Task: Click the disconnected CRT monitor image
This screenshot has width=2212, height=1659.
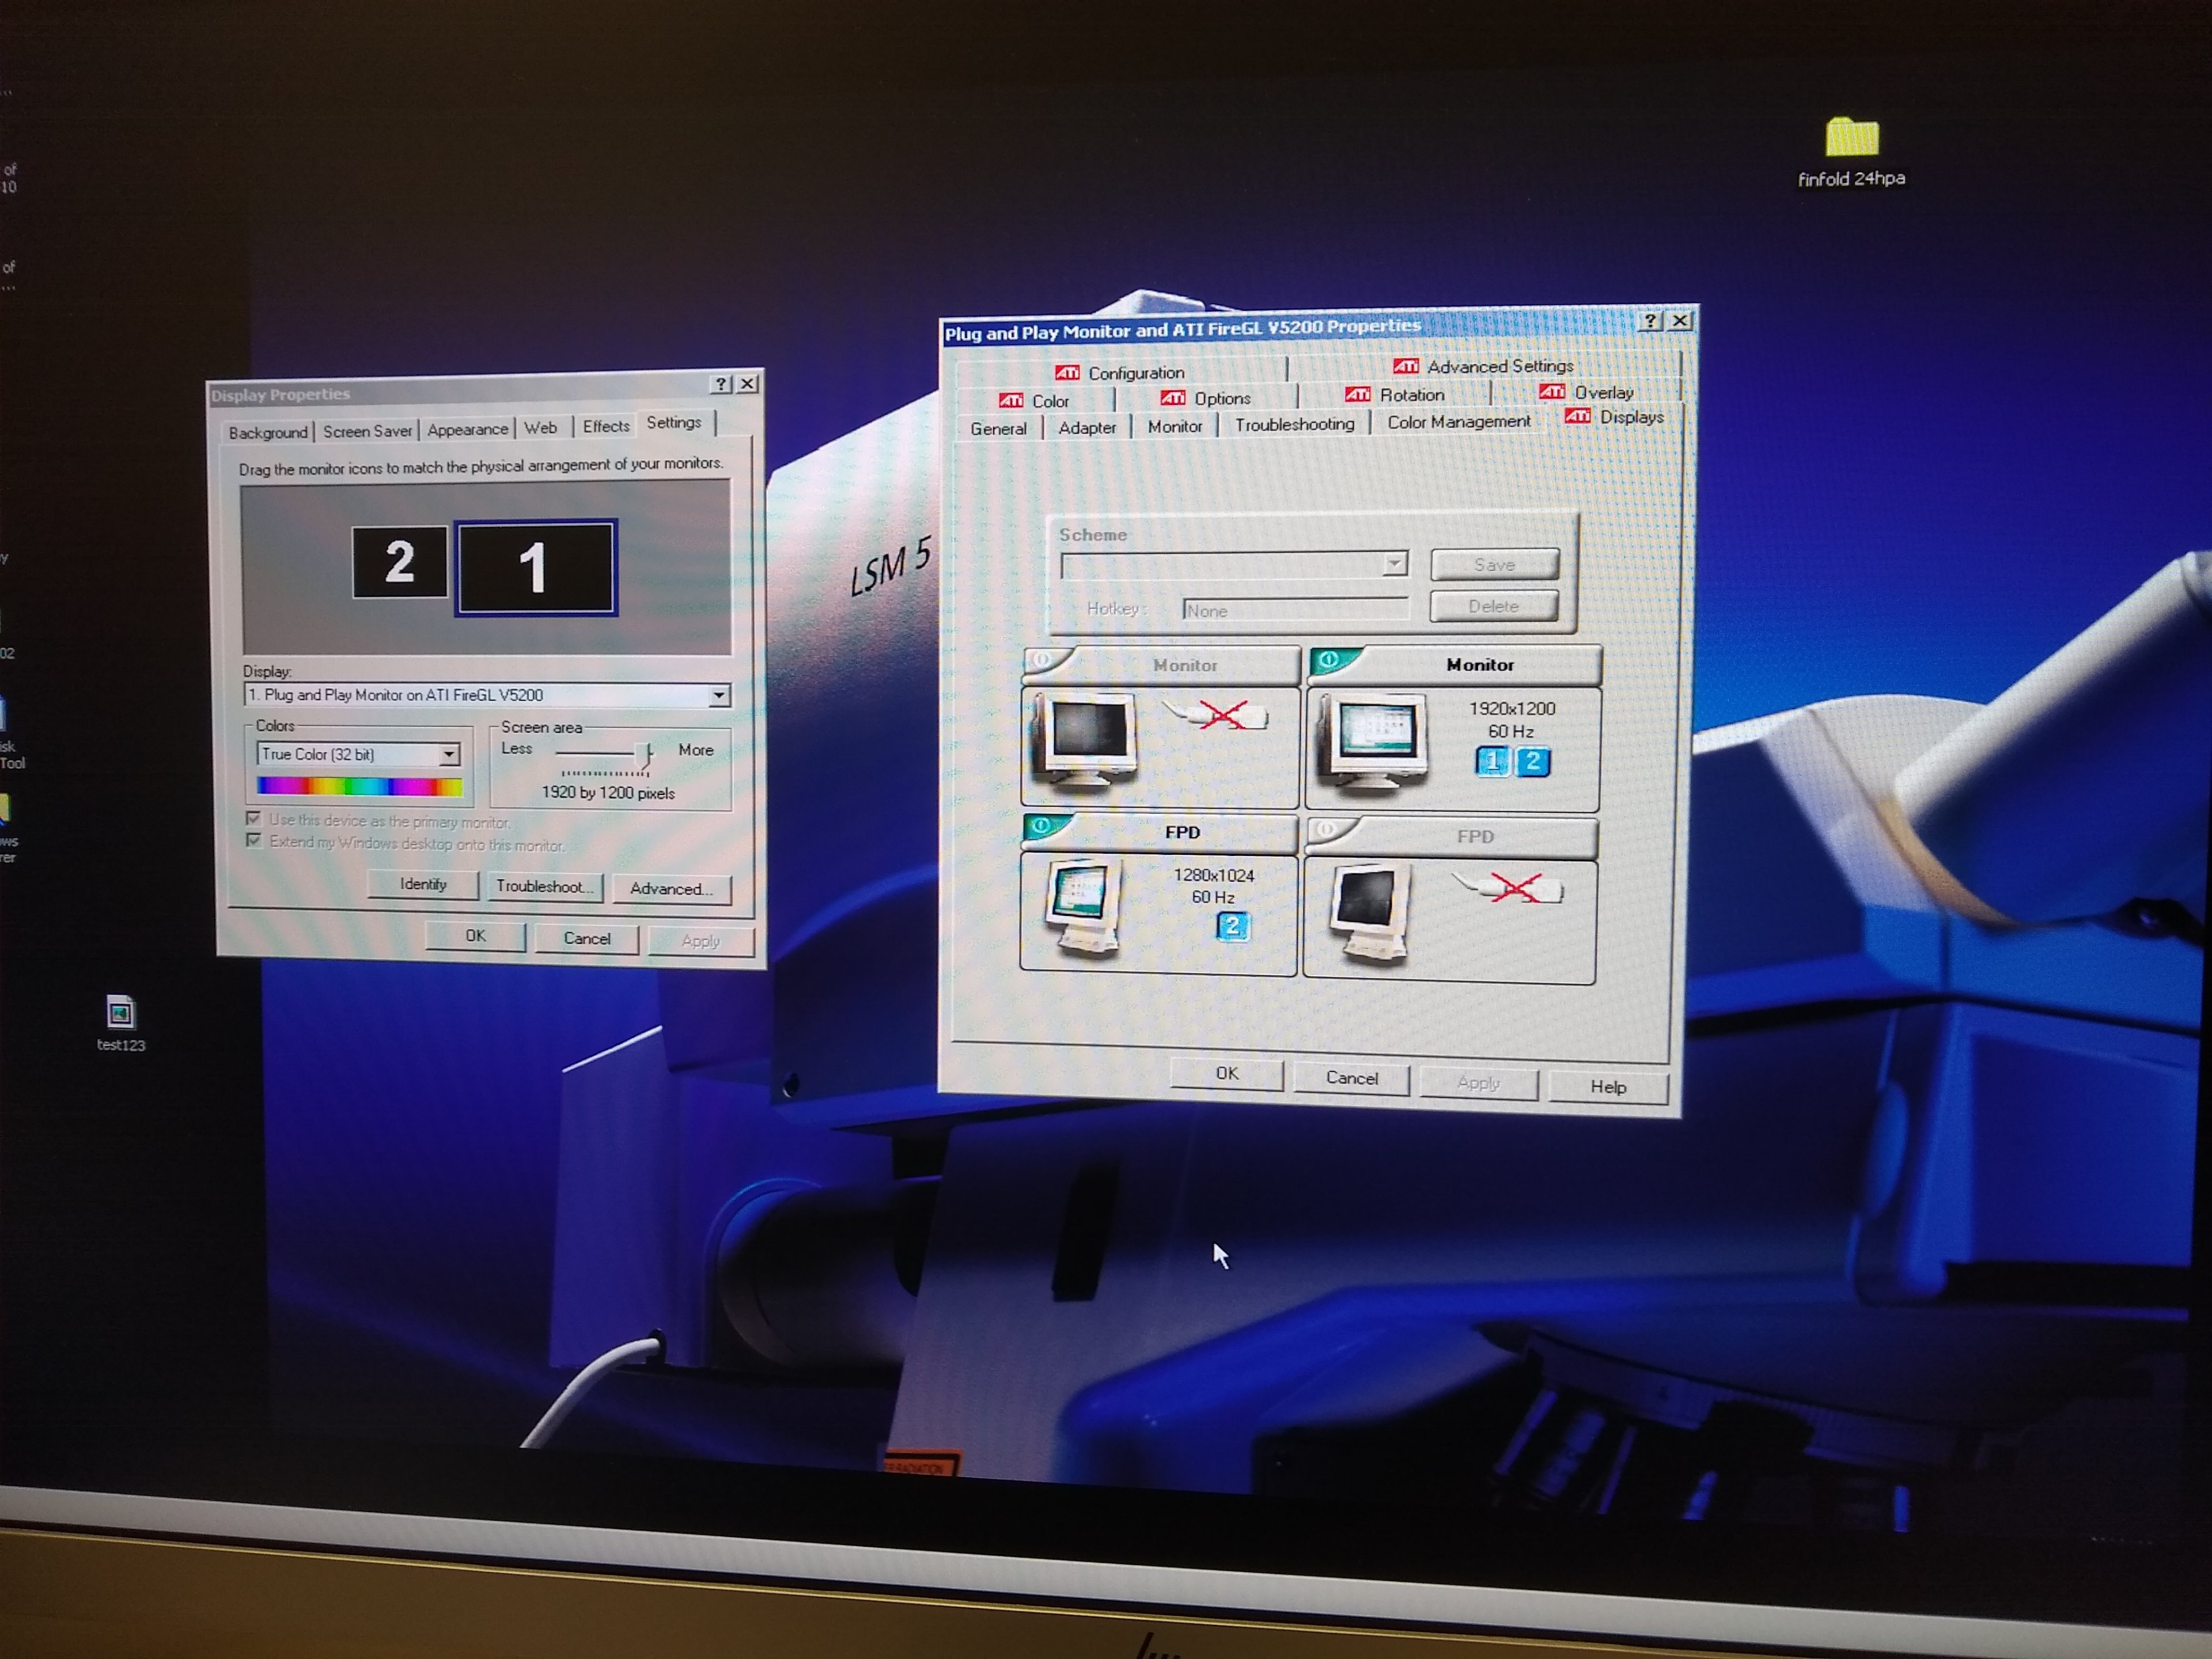Action: (x=1086, y=740)
